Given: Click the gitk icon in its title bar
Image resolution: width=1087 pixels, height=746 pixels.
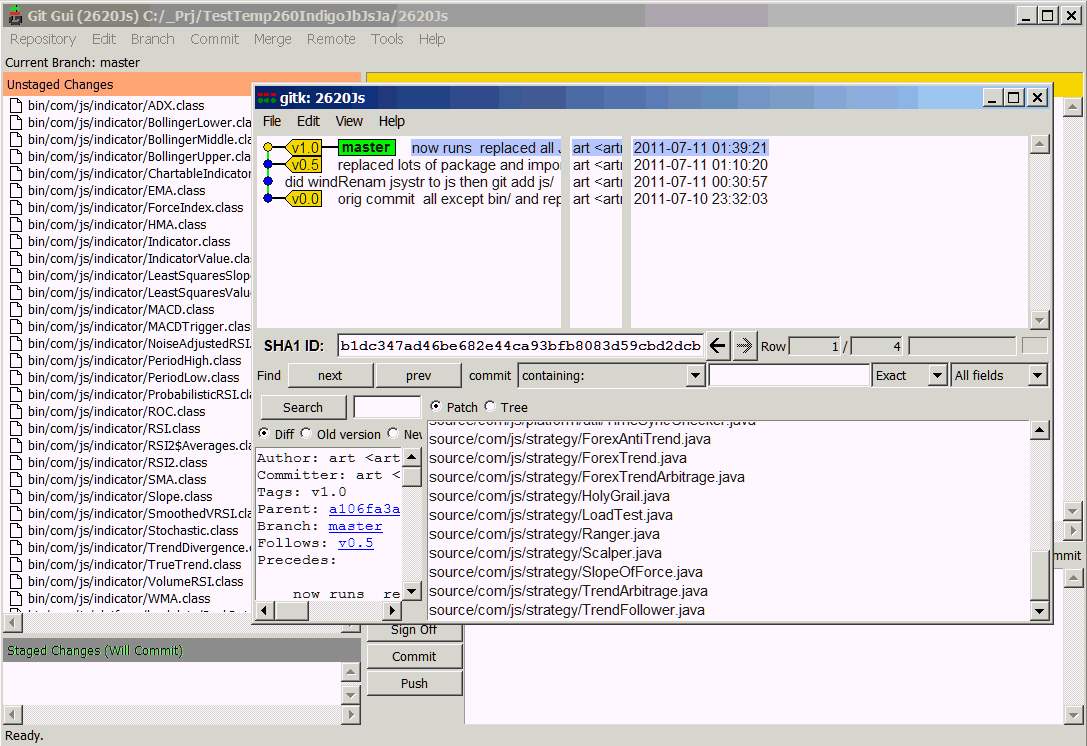Looking at the screenshot, I should (267, 98).
